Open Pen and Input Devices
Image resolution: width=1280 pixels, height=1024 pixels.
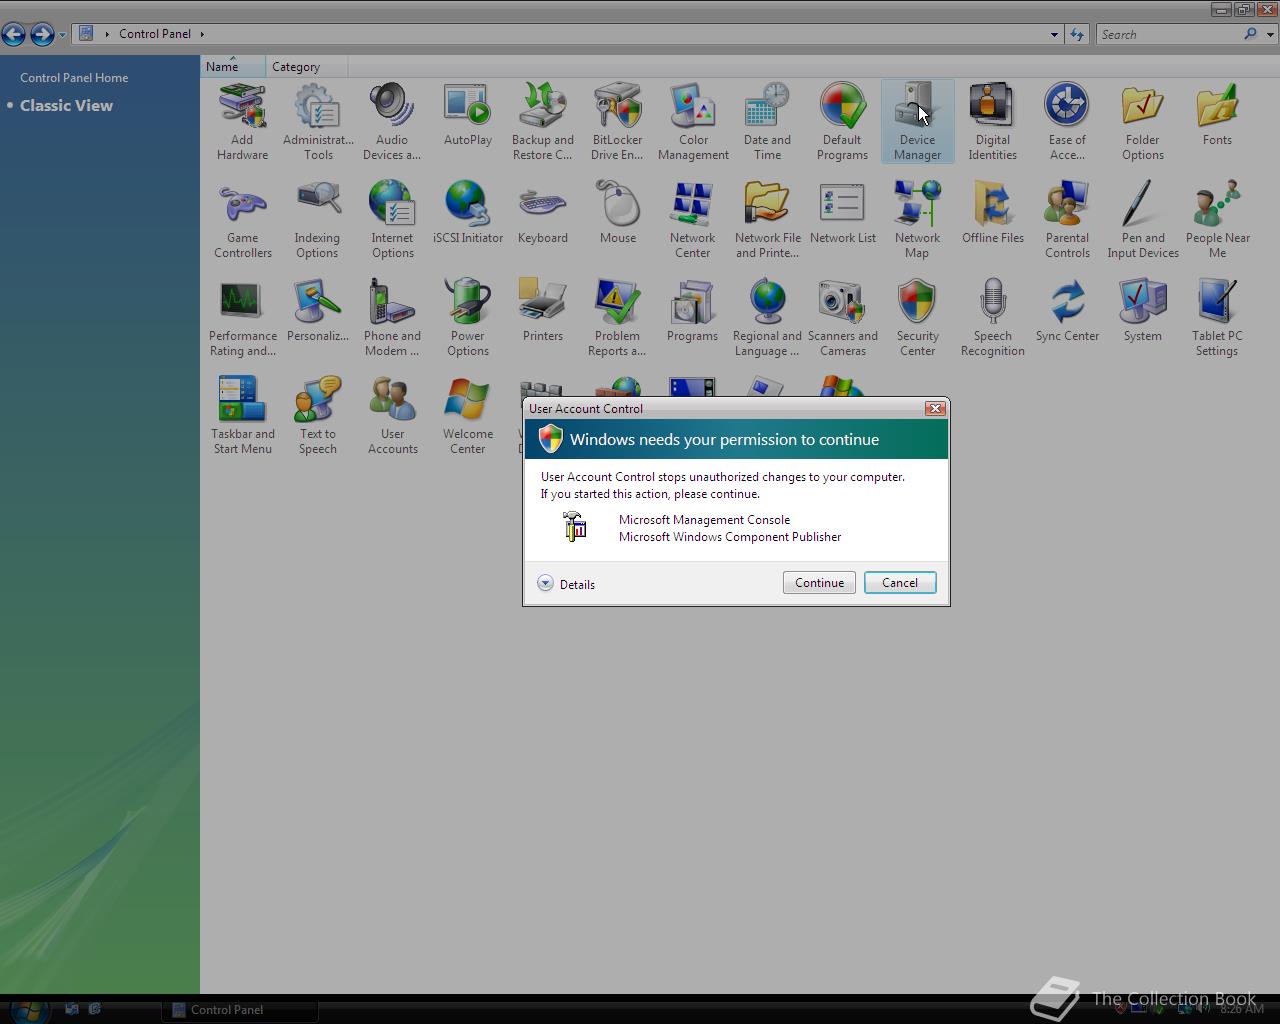[x=1142, y=219]
